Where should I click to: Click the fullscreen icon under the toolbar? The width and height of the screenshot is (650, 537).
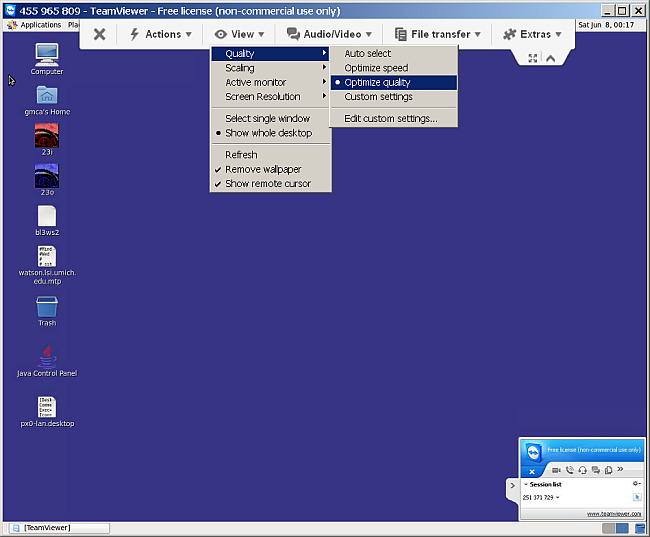click(533, 58)
